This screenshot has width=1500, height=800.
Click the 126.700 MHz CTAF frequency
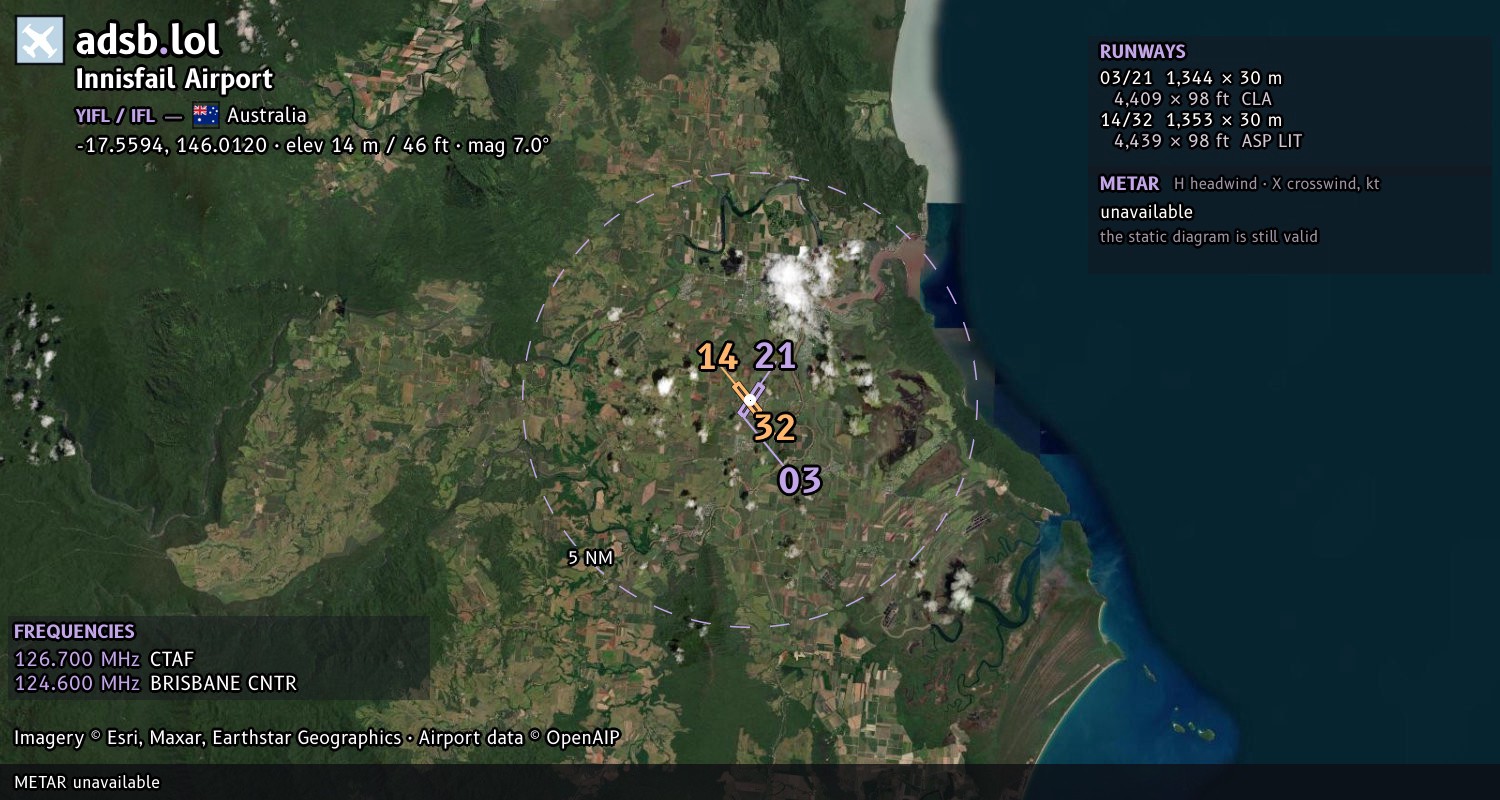point(104,659)
